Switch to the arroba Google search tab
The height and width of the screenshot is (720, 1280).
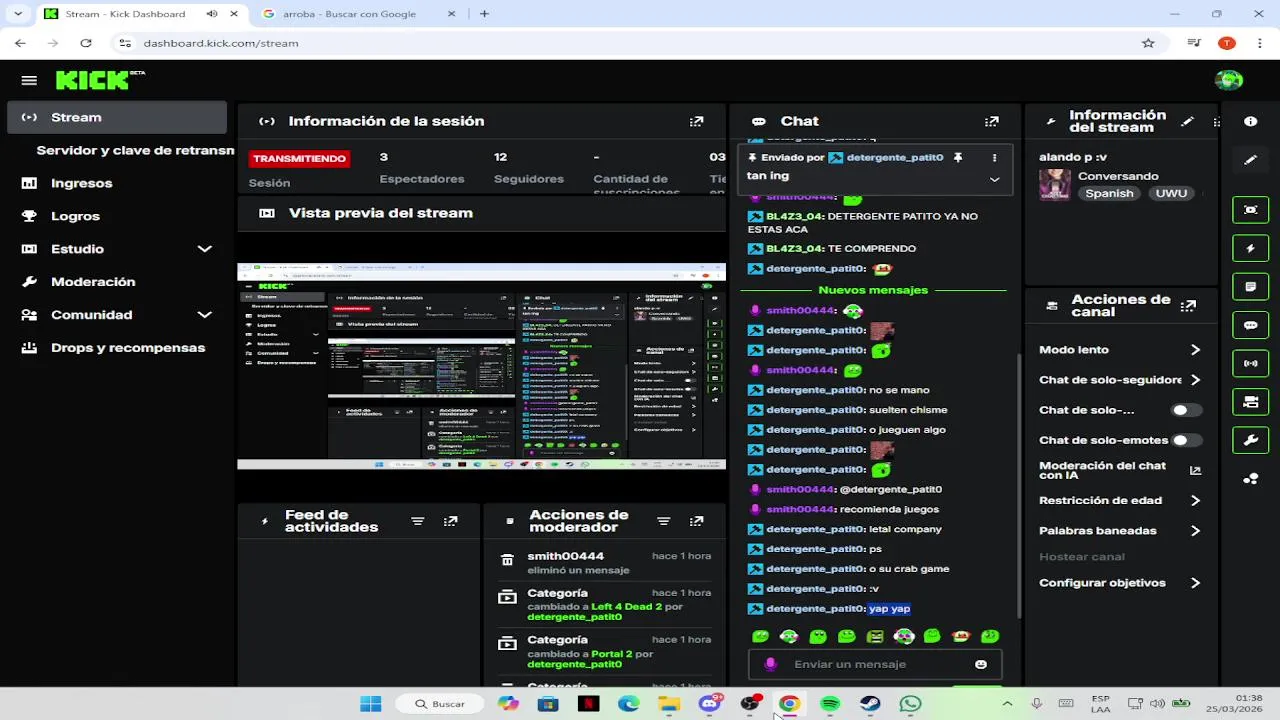pyautogui.click(x=349, y=14)
